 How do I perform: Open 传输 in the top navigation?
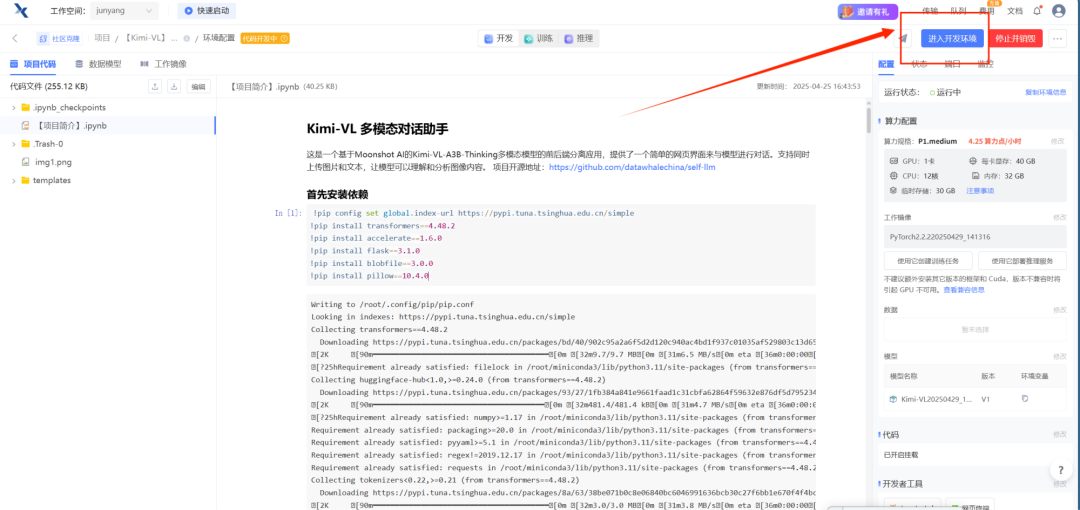(930, 11)
